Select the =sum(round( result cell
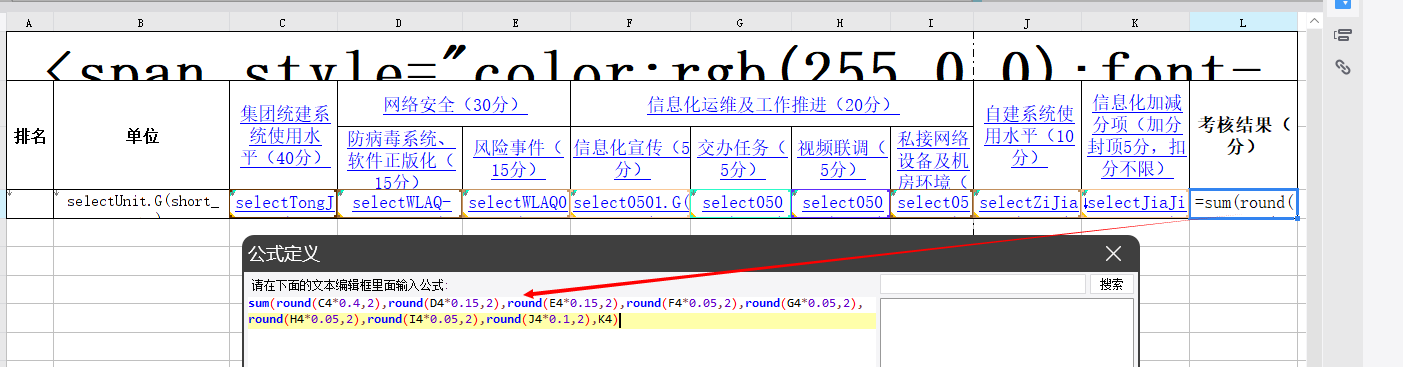1403x367 pixels. click(1244, 203)
